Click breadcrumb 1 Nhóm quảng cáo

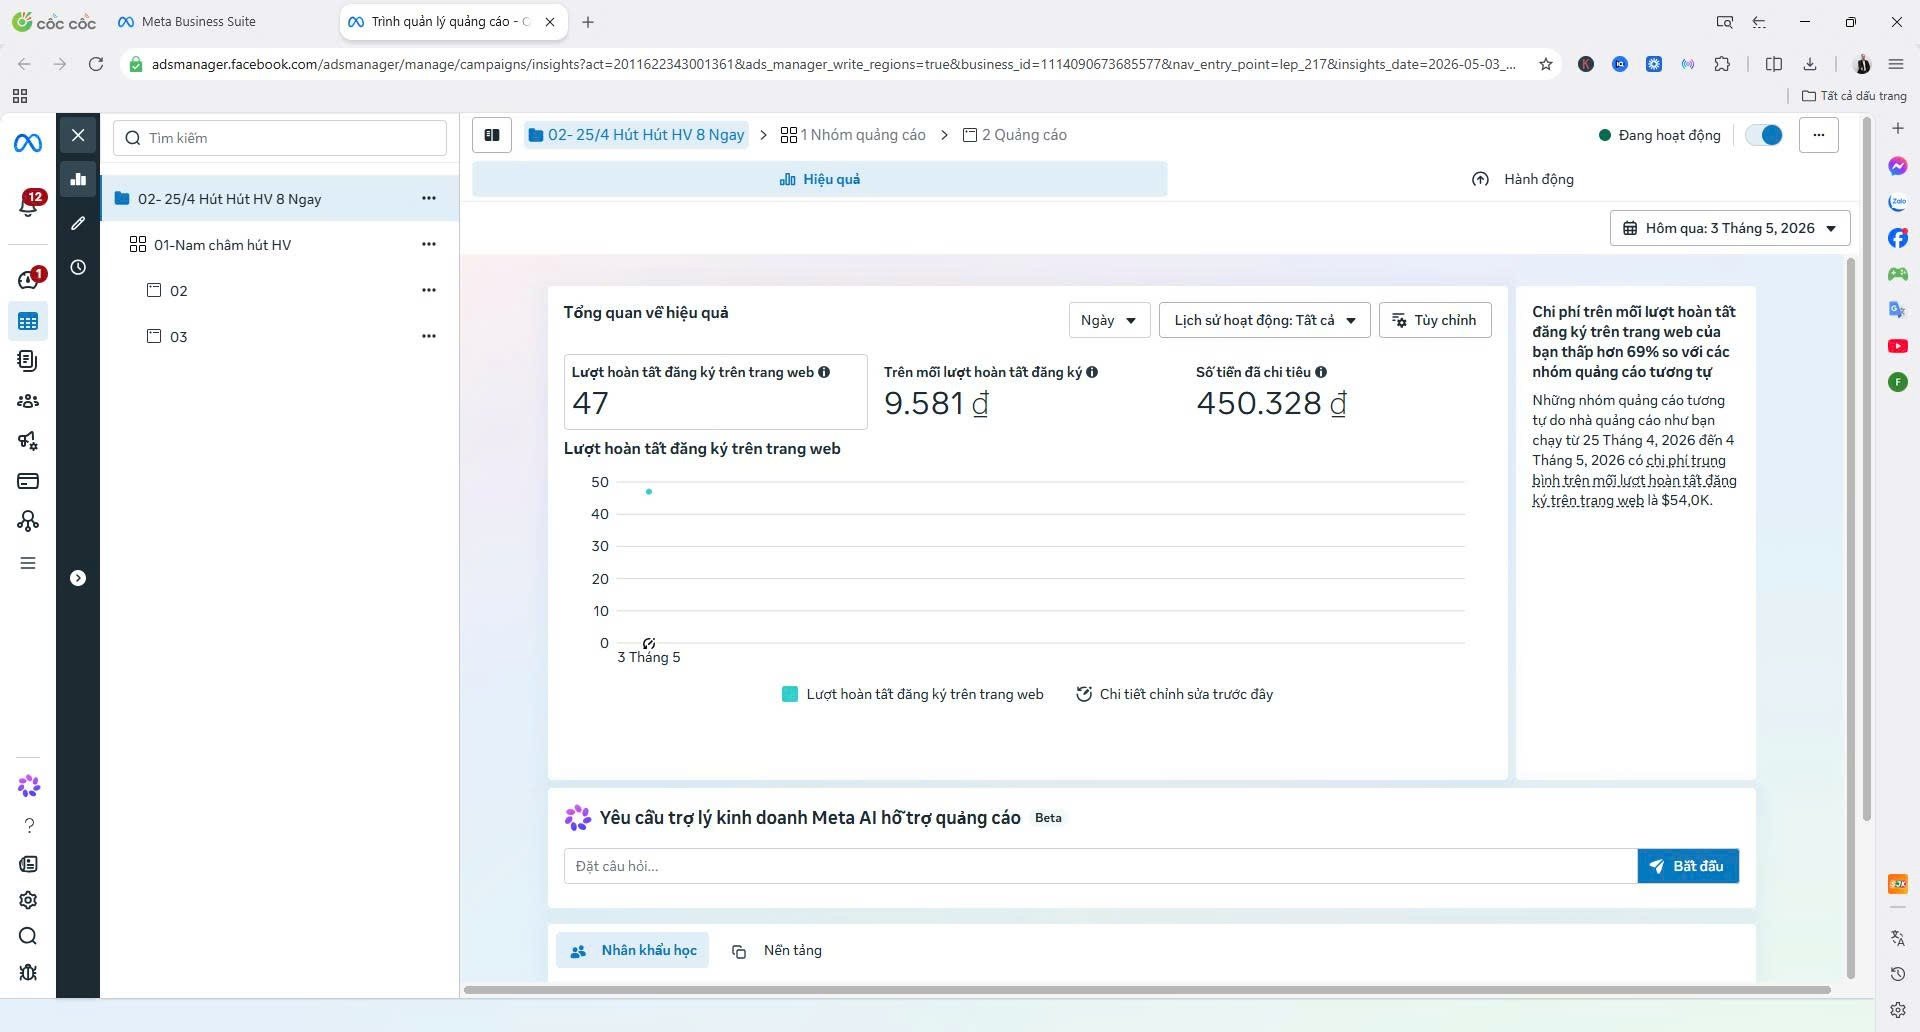853,135
